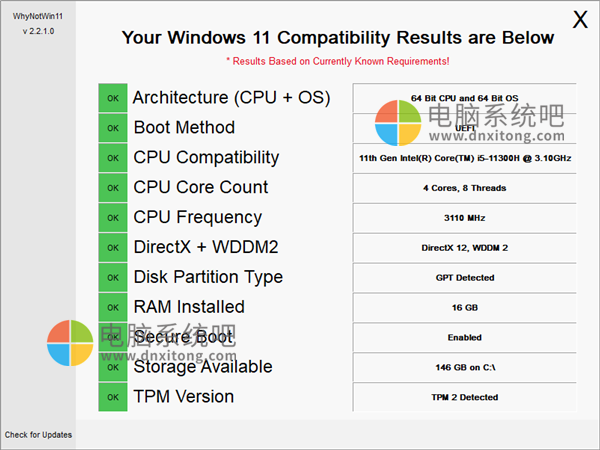
Task: Click the OK badge beside Storage Available
Action: 113,367
